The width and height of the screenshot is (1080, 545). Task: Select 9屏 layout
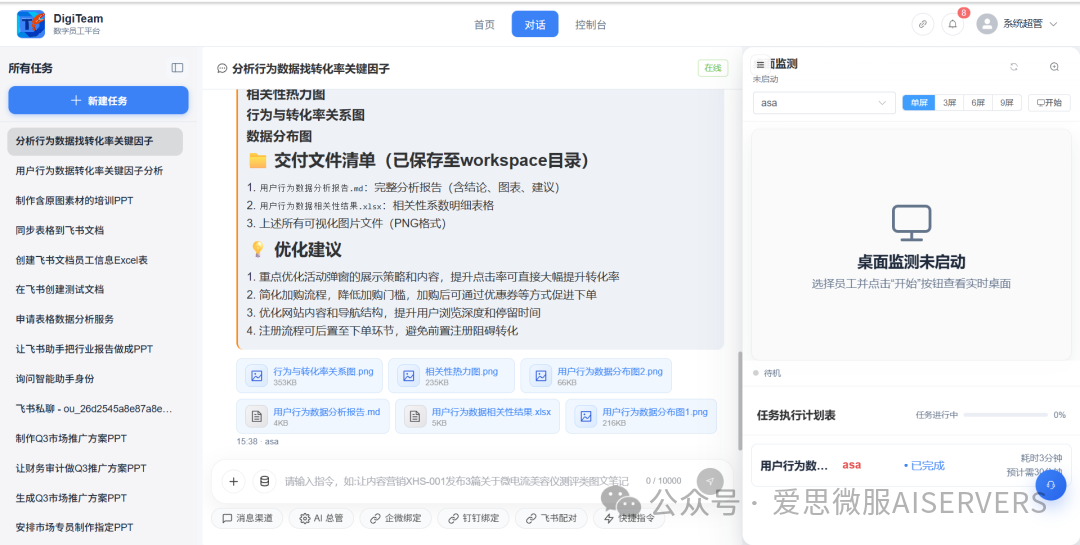coord(1007,103)
